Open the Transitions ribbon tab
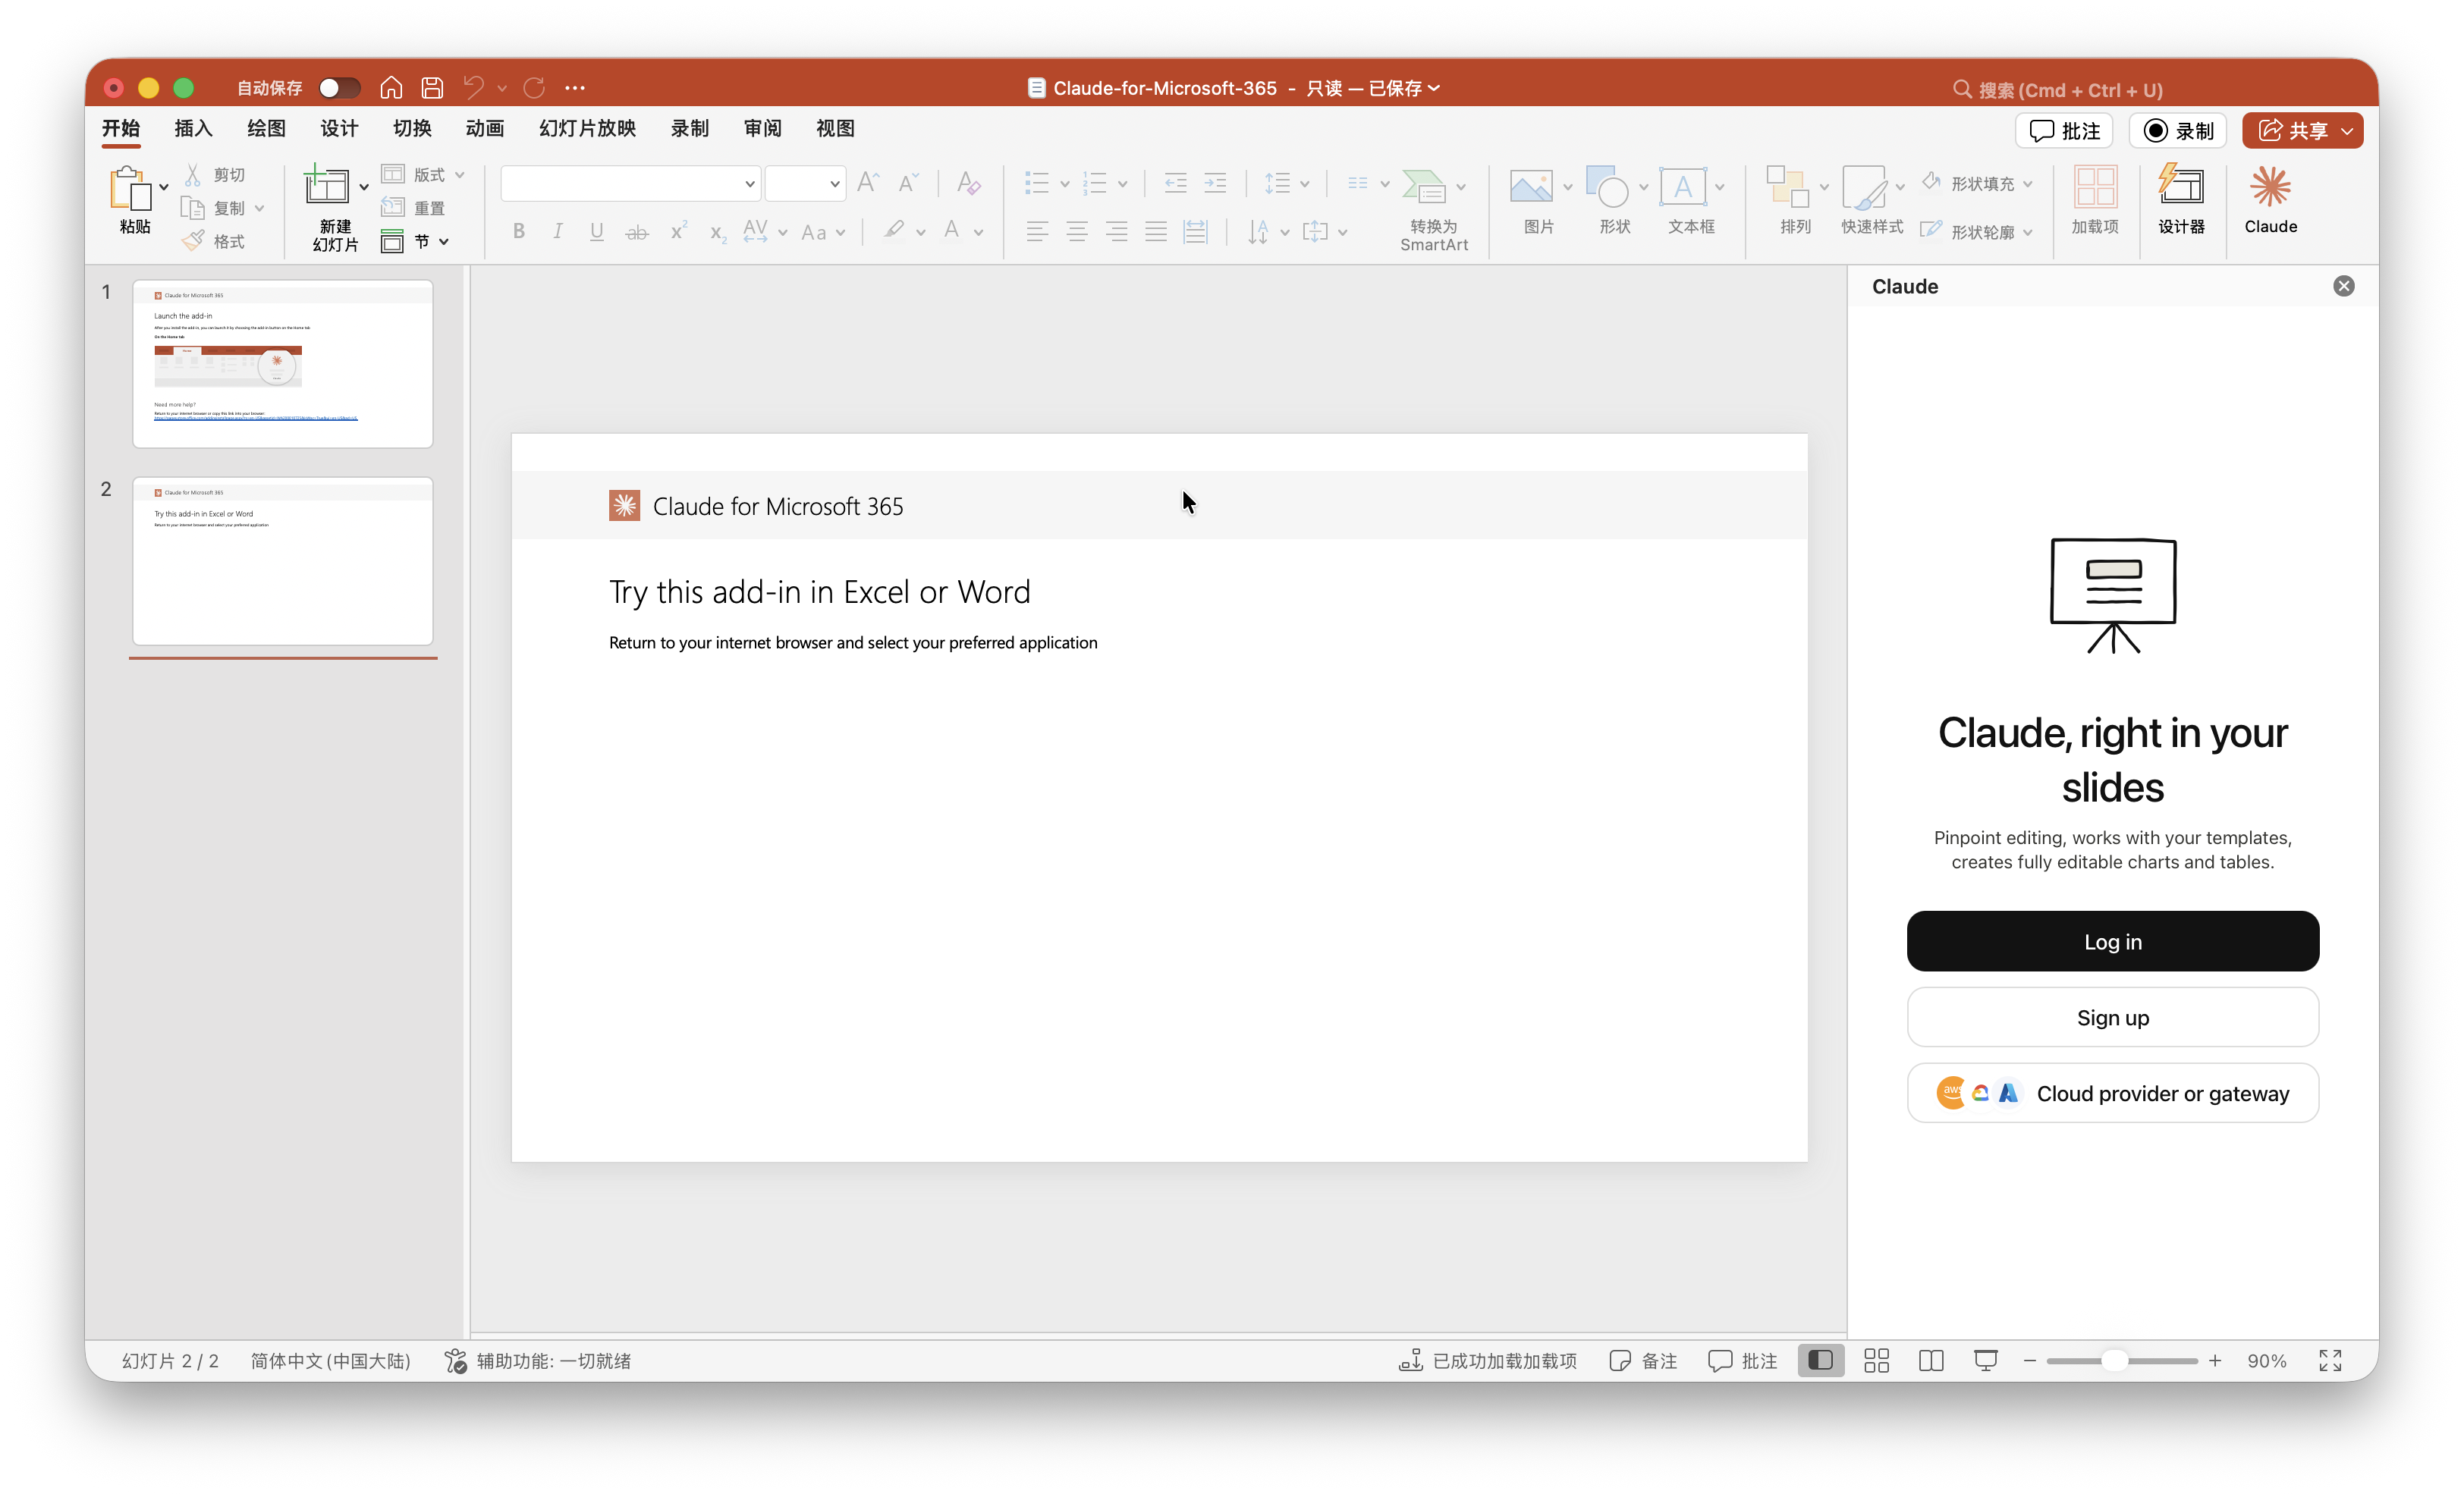The width and height of the screenshot is (2464, 1494). tap(412, 128)
